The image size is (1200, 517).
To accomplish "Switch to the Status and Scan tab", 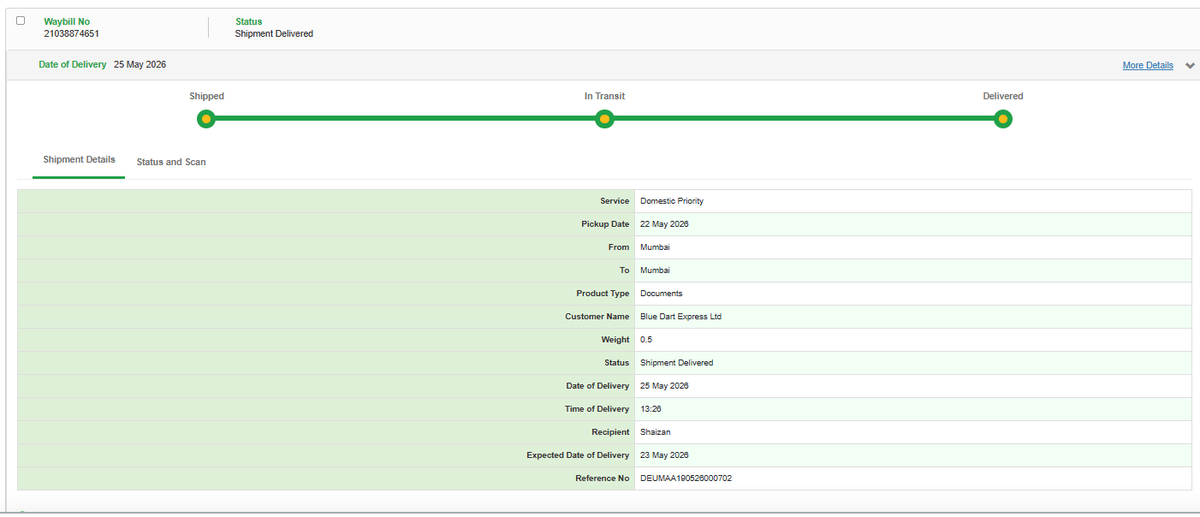I will pos(171,162).
